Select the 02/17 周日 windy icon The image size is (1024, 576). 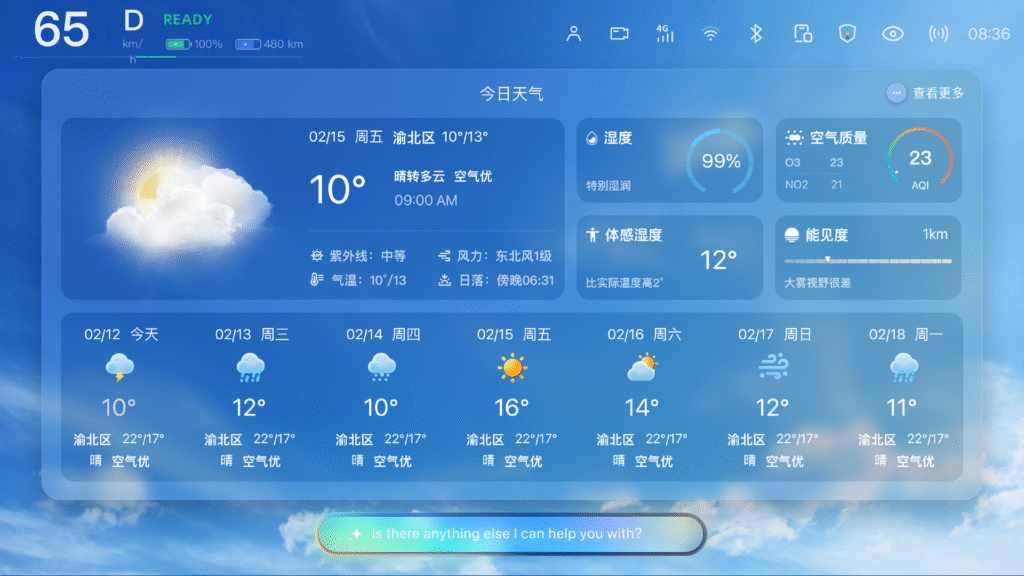pos(773,367)
